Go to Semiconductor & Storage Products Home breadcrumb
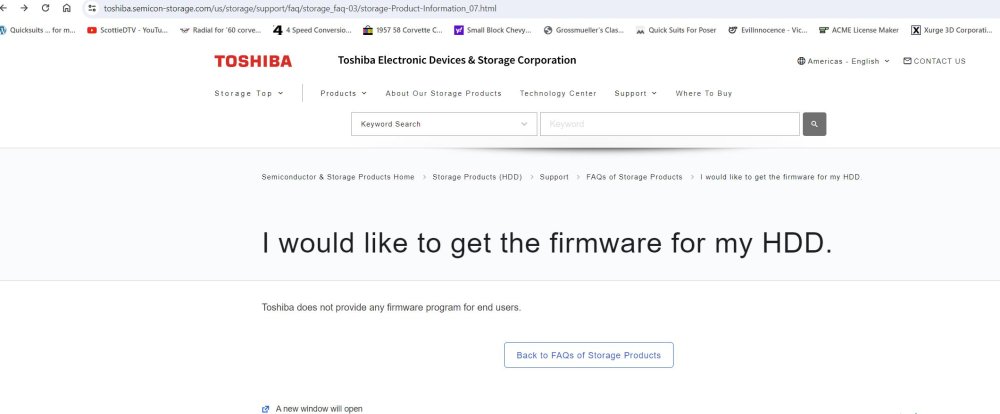 338,177
